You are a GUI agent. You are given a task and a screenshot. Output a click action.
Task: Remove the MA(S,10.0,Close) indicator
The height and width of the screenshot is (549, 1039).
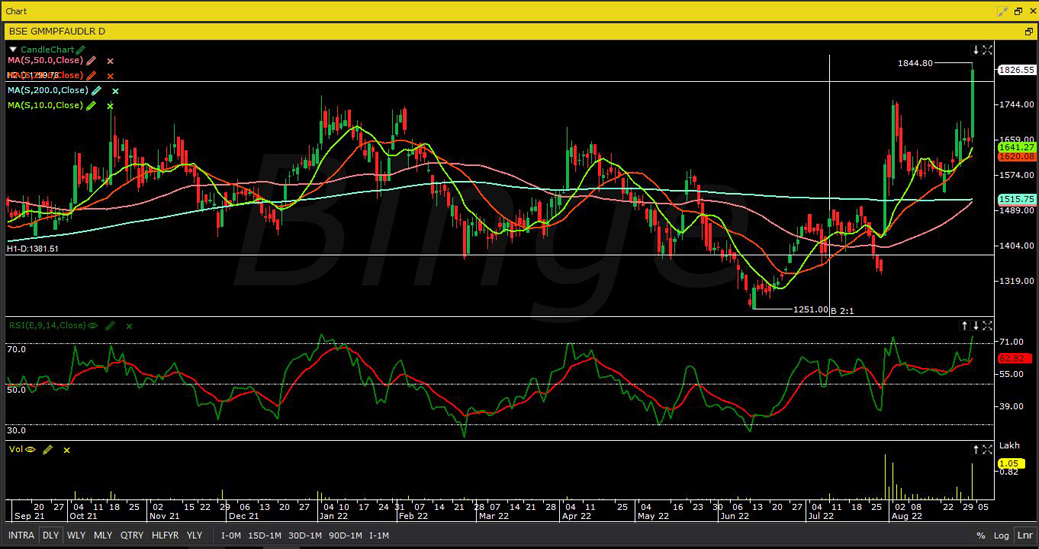pos(110,106)
